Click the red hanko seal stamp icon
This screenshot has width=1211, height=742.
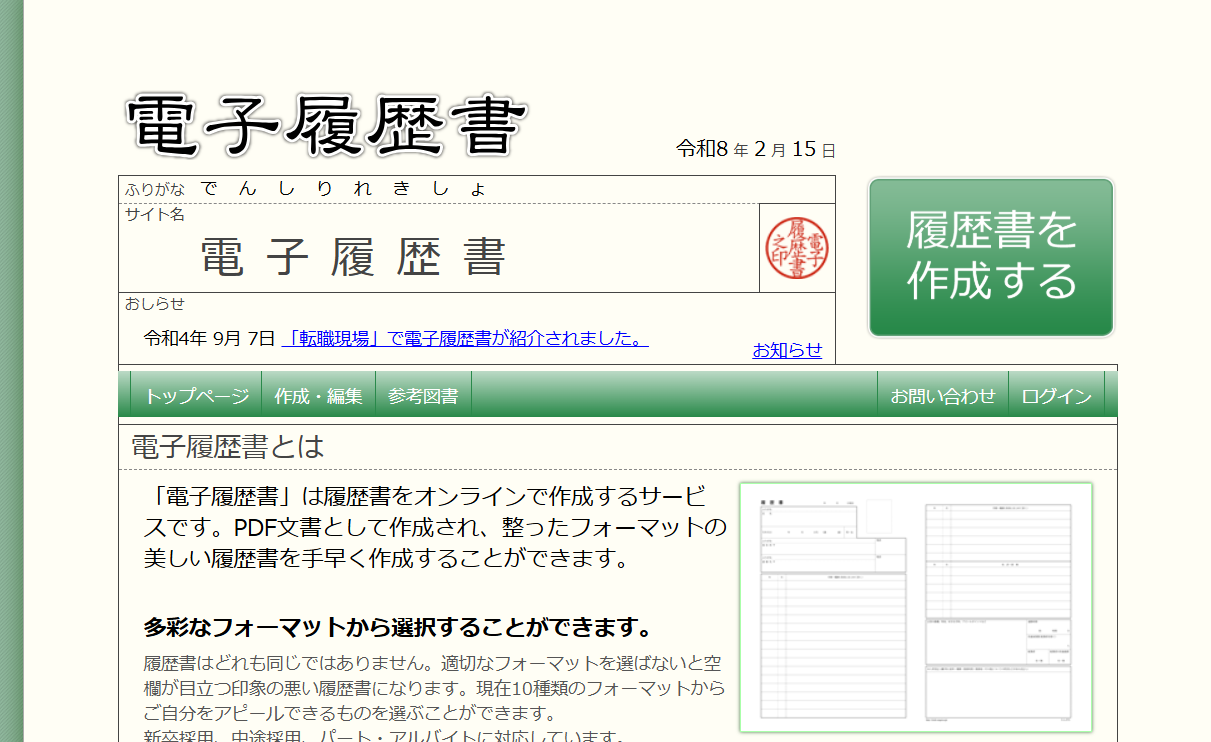pos(797,248)
